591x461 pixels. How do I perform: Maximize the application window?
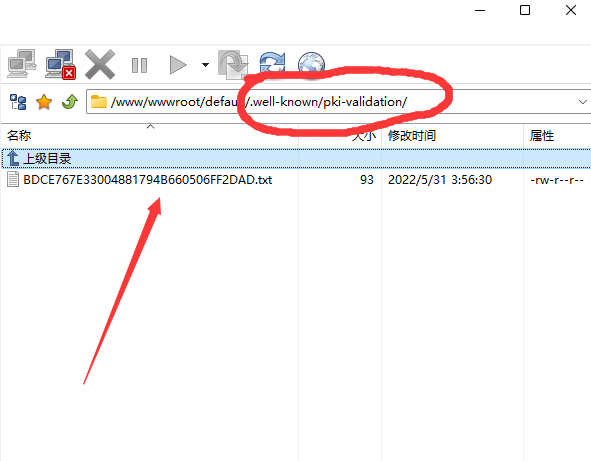[525, 10]
